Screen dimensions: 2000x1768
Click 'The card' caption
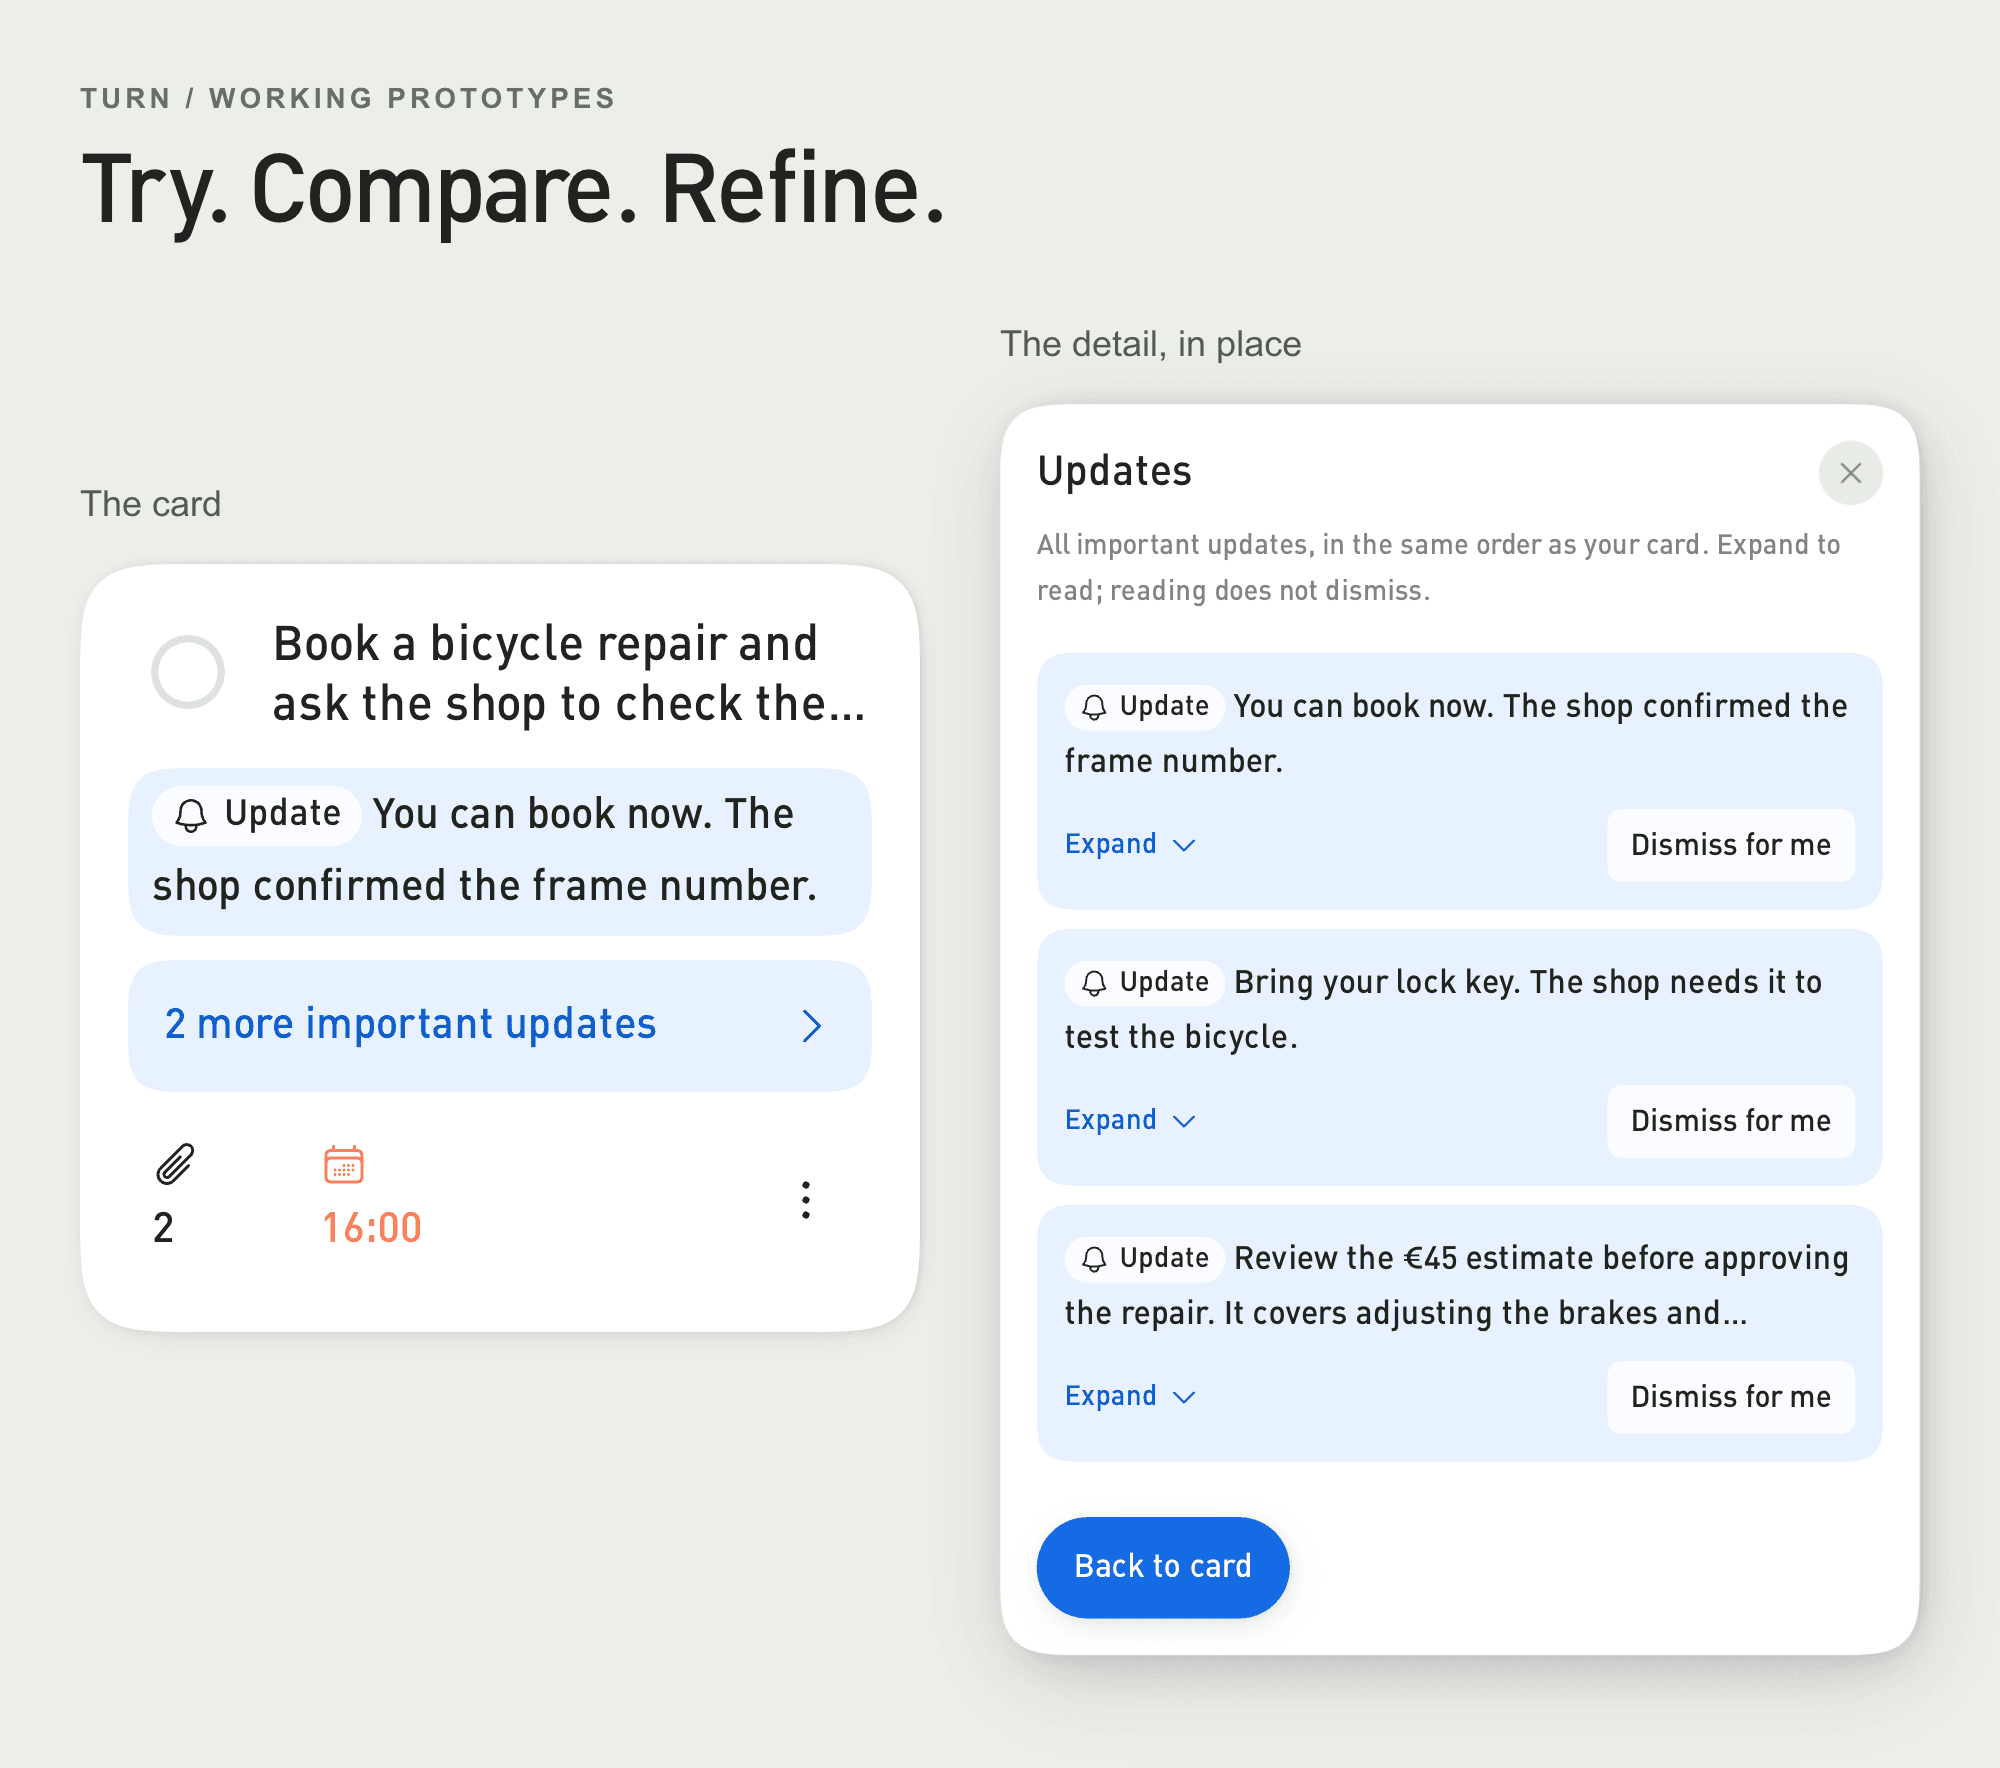(151, 504)
